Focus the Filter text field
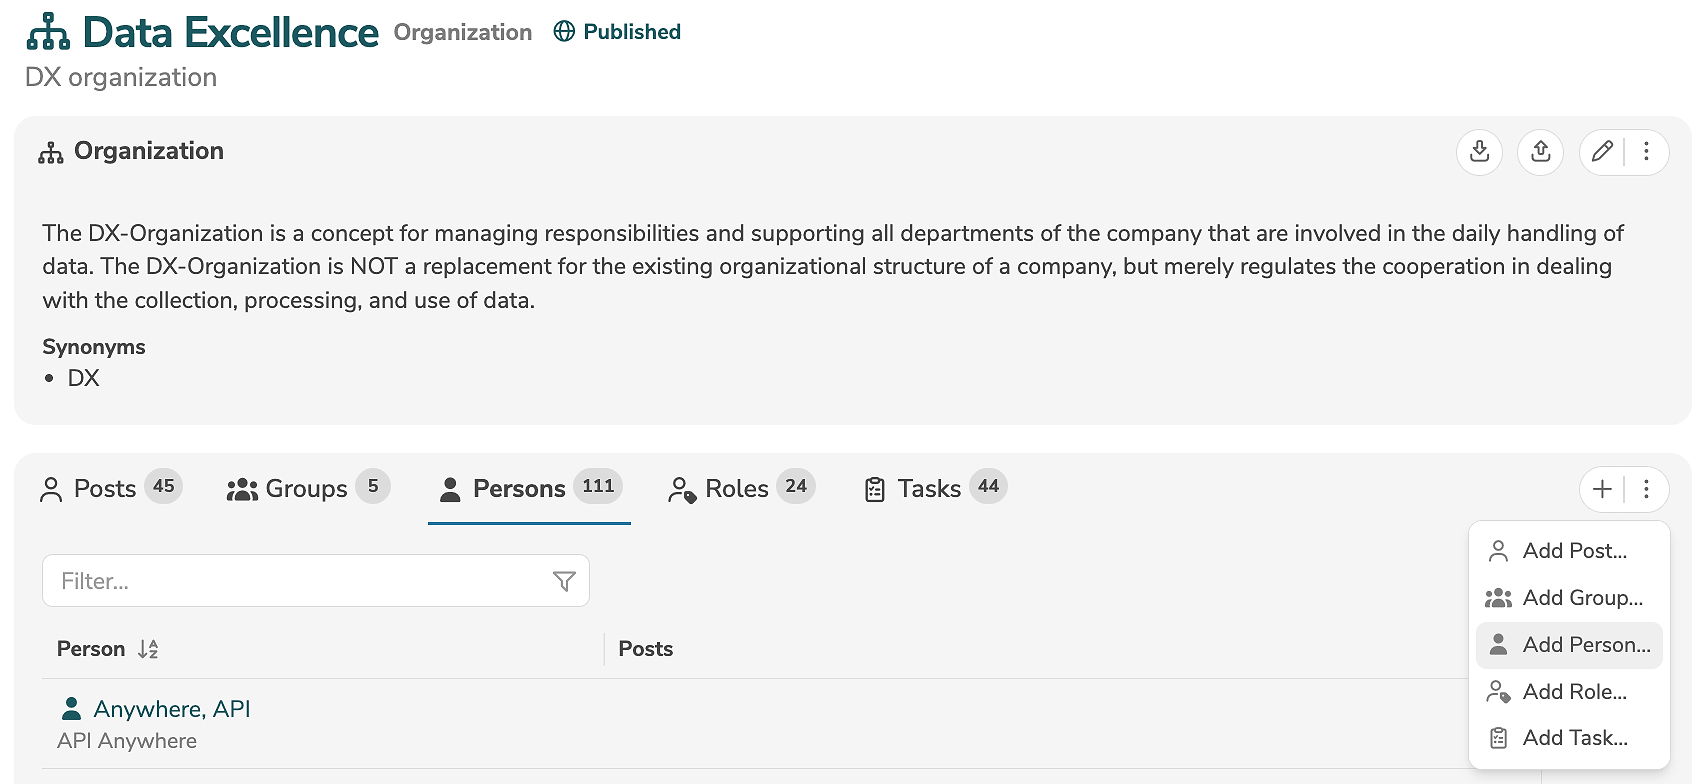1708x784 pixels. tap(295, 581)
